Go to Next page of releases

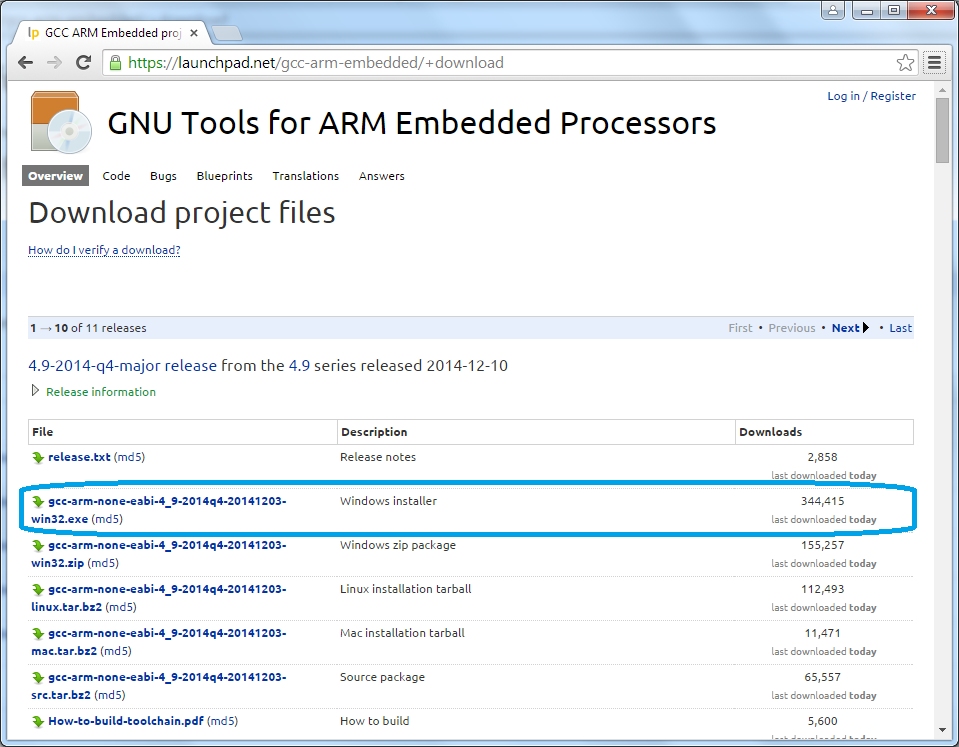click(850, 328)
